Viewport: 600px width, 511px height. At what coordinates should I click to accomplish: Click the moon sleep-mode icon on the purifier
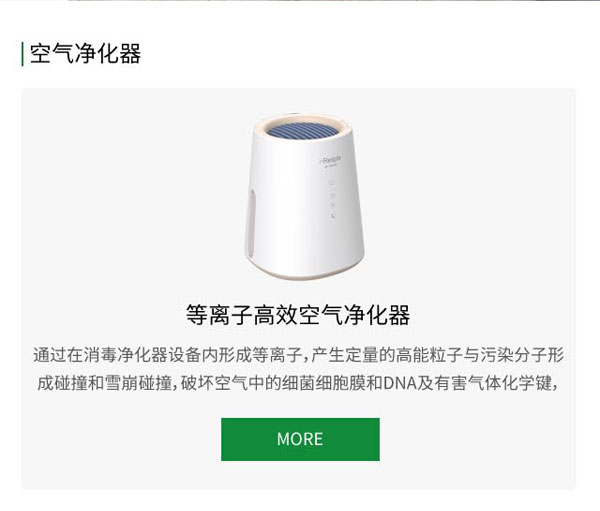pyautogui.click(x=333, y=216)
